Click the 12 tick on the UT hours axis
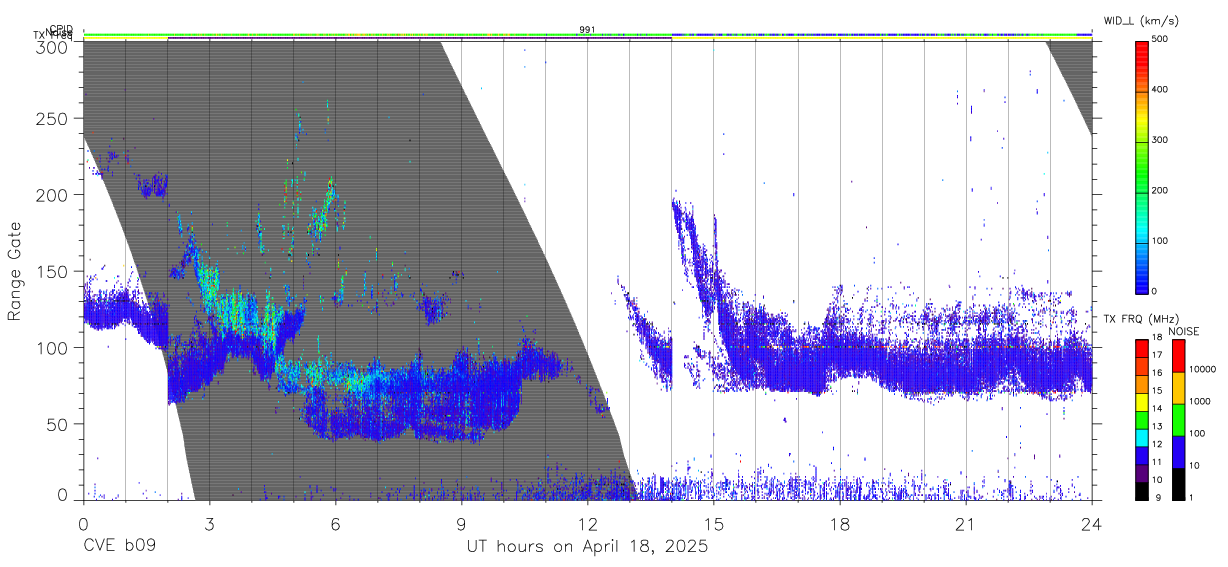 click(587, 524)
